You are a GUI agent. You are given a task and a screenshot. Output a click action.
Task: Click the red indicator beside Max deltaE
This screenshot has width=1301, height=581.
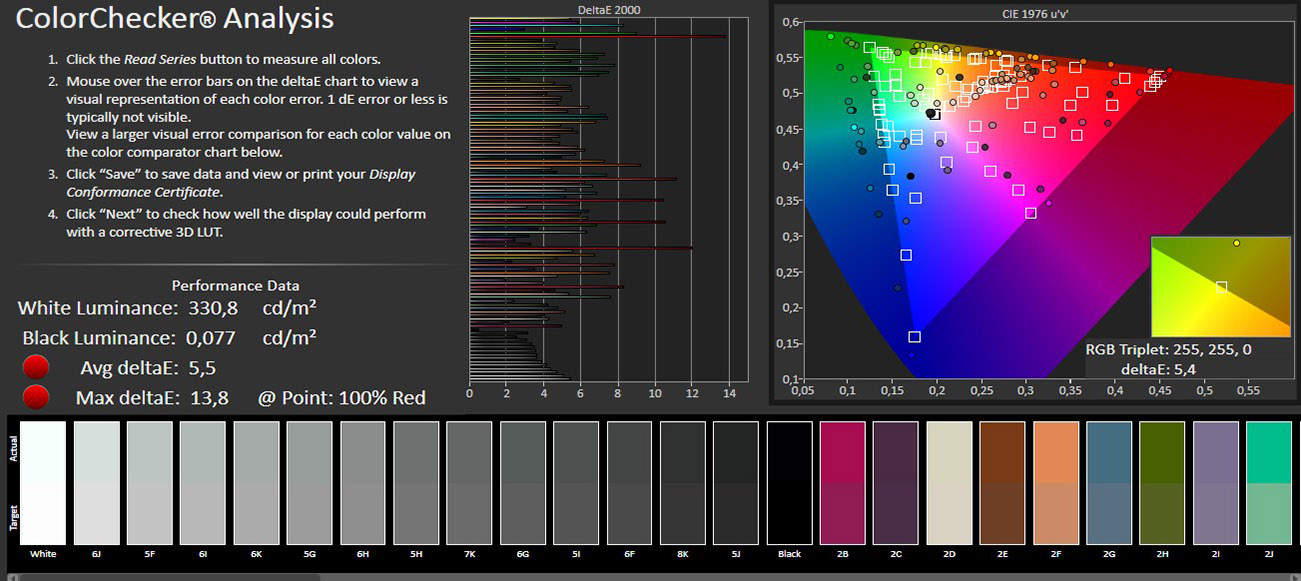point(36,398)
